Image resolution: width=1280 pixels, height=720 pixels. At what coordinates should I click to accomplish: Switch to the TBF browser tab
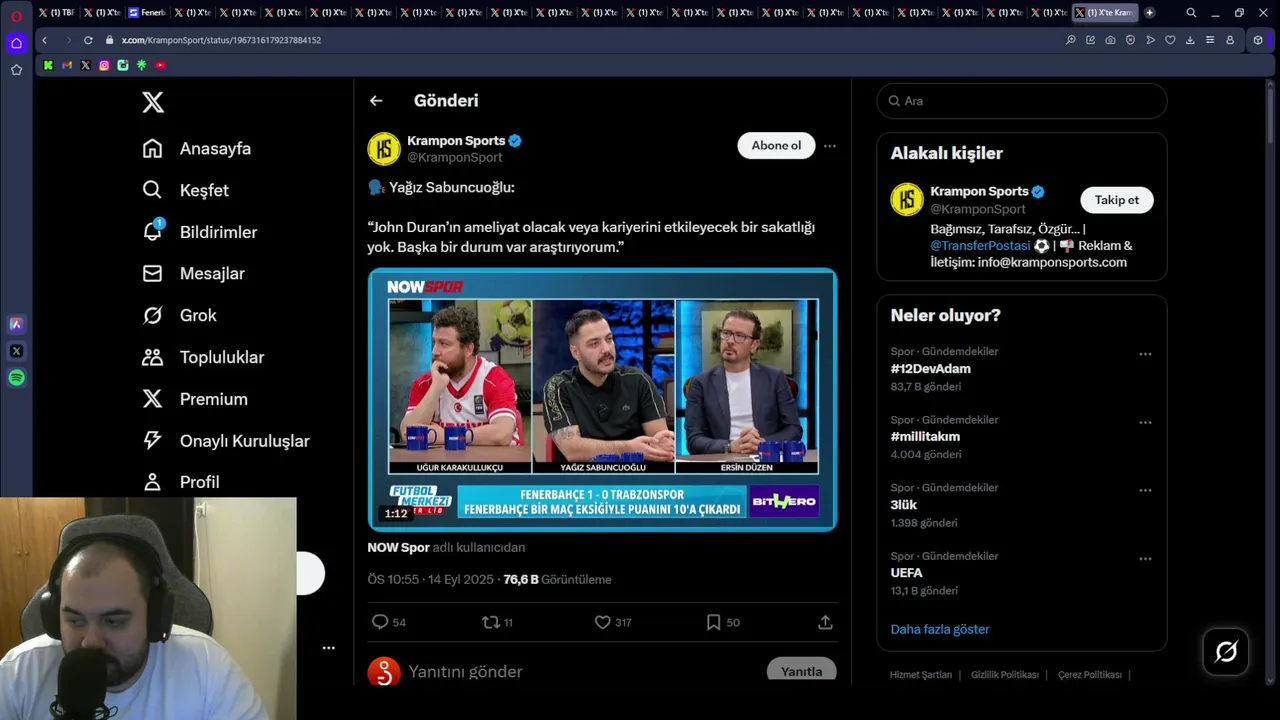(56, 13)
